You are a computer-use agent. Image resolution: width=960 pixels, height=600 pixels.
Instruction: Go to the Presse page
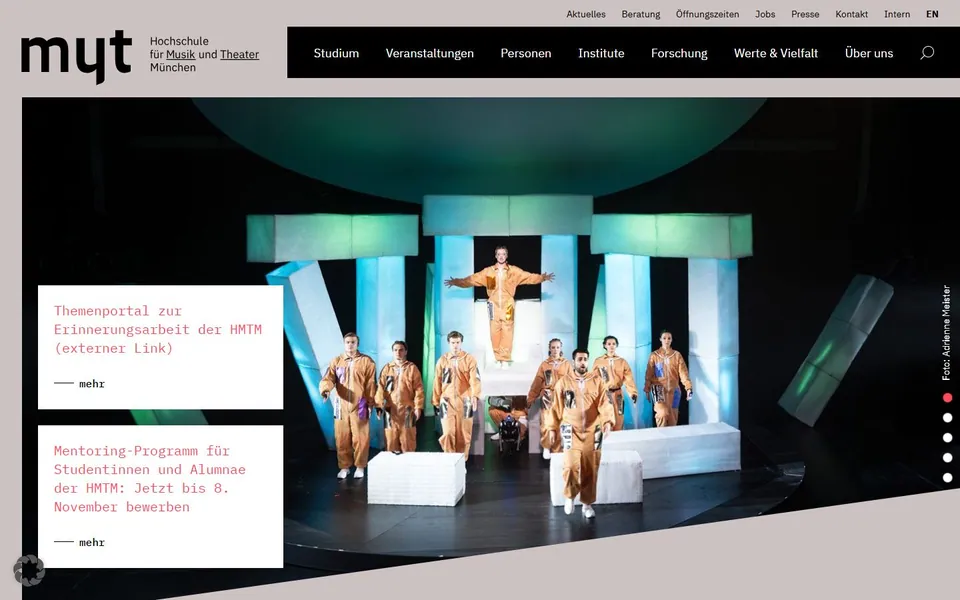[805, 14]
